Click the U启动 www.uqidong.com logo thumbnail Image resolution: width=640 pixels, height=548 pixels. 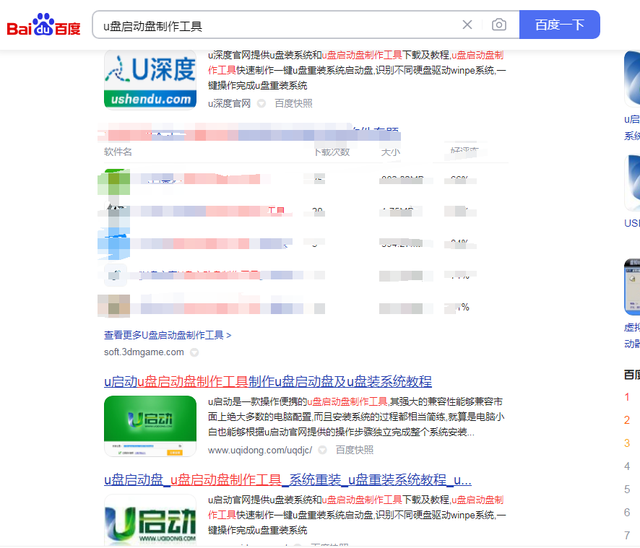pos(150,520)
